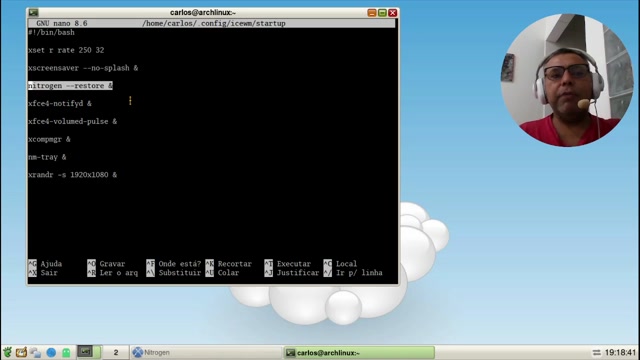
Task: Click the line 'xscreensaver --no-splash &'
Action: (83, 68)
